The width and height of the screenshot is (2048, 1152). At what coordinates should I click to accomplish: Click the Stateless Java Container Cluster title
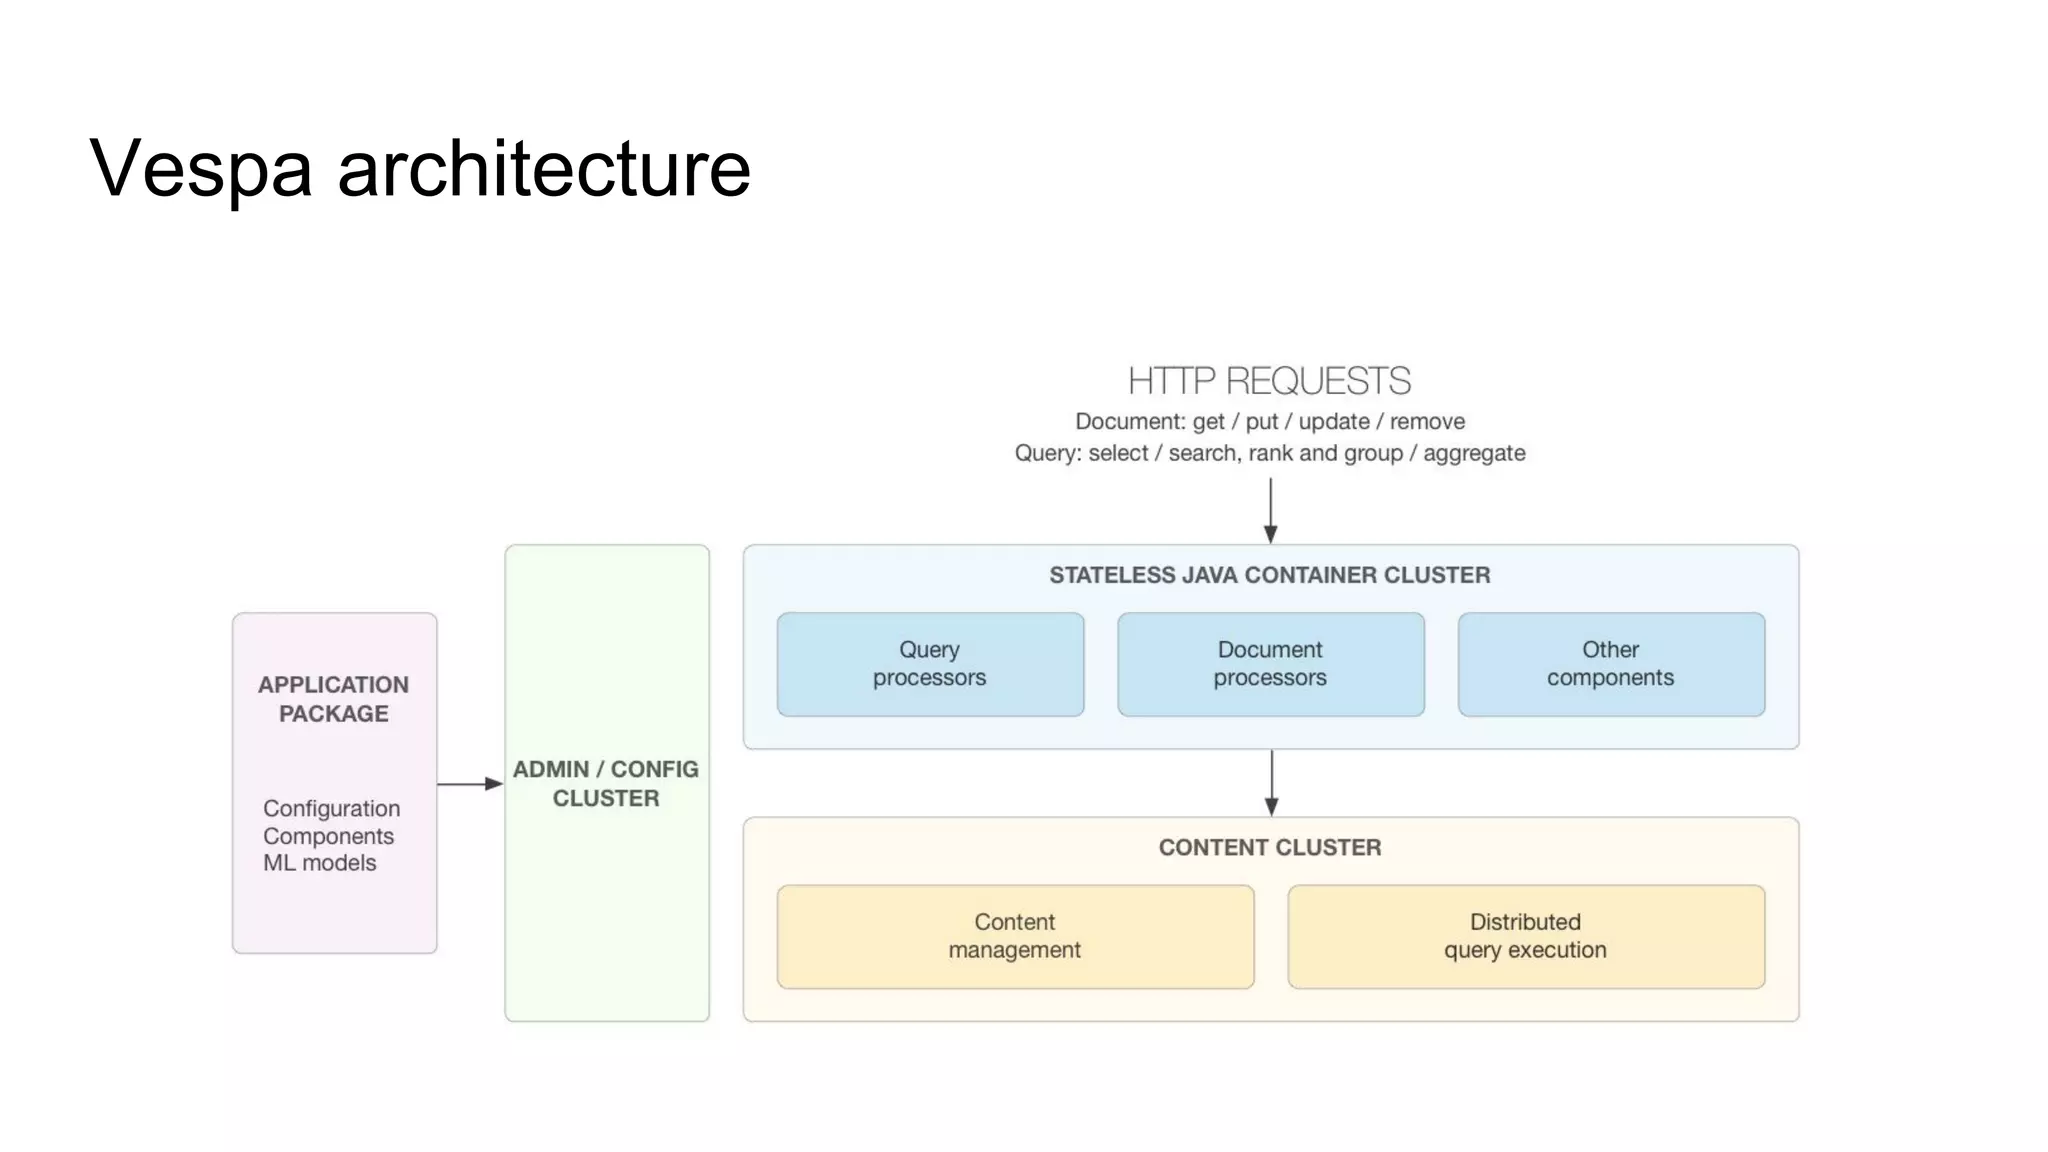click(x=1269, y=575)
